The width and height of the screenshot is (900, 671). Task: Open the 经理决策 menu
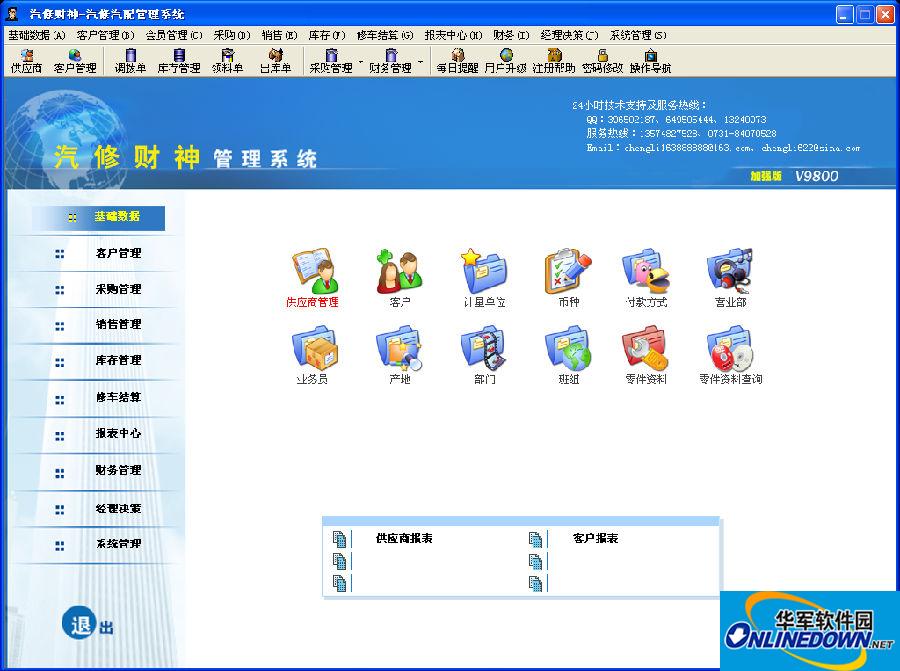[x=569, y=35]
